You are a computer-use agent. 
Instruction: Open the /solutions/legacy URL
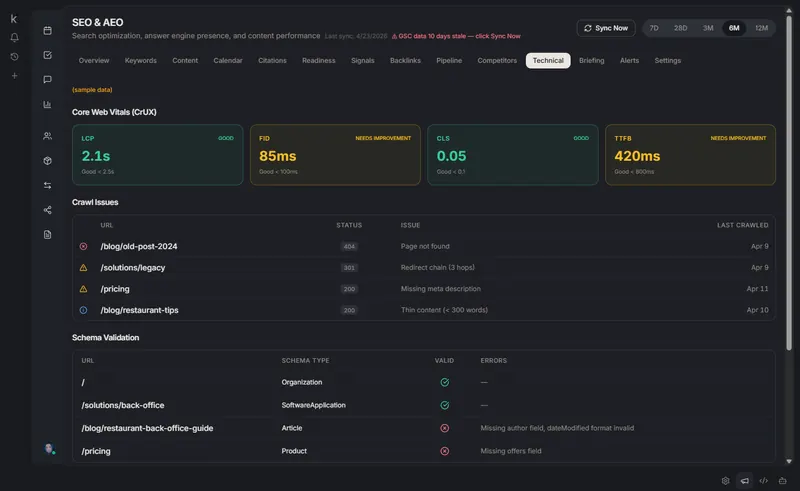(133, 267)
